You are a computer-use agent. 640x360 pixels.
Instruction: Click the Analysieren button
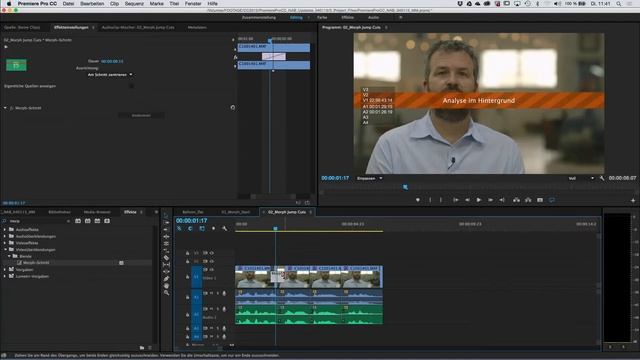coord(141,116)
